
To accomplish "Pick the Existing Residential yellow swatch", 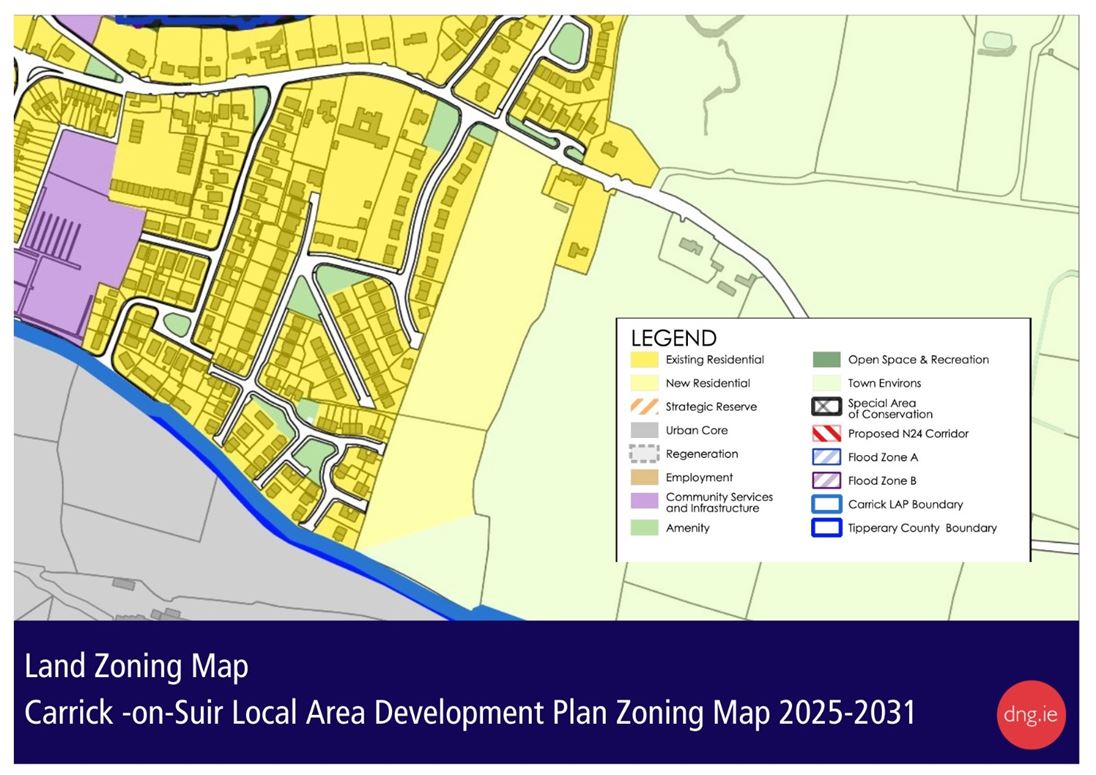I will [644, 359].
